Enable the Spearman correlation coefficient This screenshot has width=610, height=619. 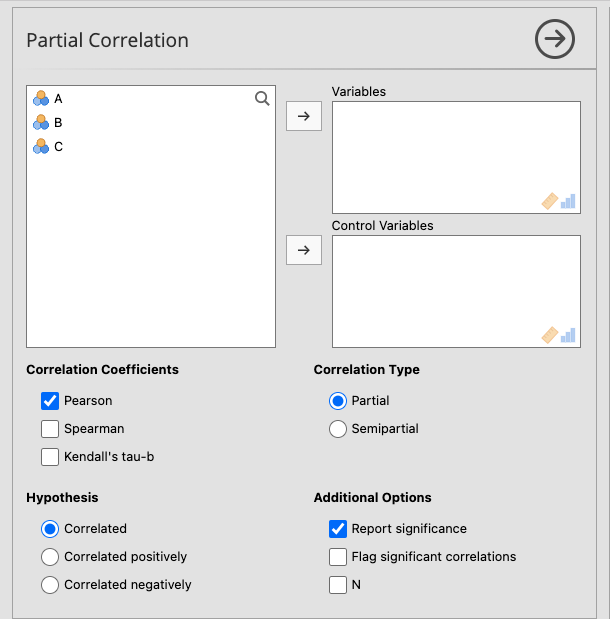coord(50,429)
